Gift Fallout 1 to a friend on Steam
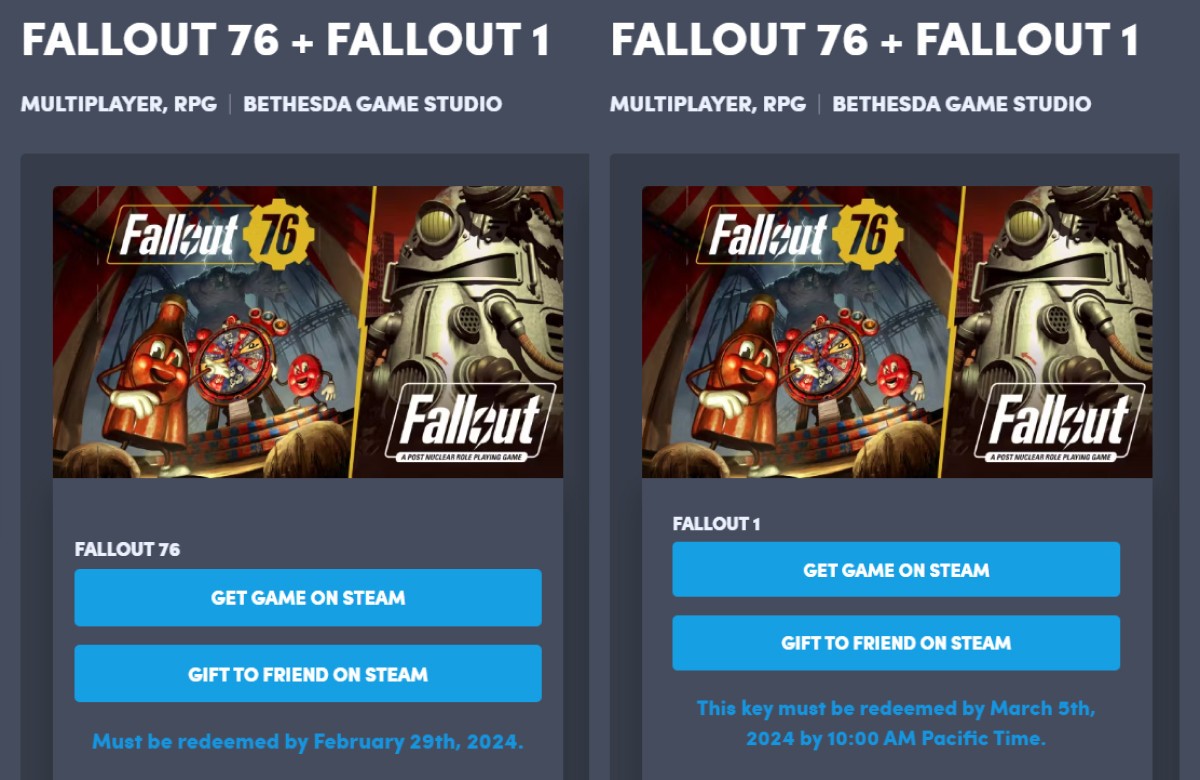Screen dimensions: 1200x780 (x=896, y=643)
